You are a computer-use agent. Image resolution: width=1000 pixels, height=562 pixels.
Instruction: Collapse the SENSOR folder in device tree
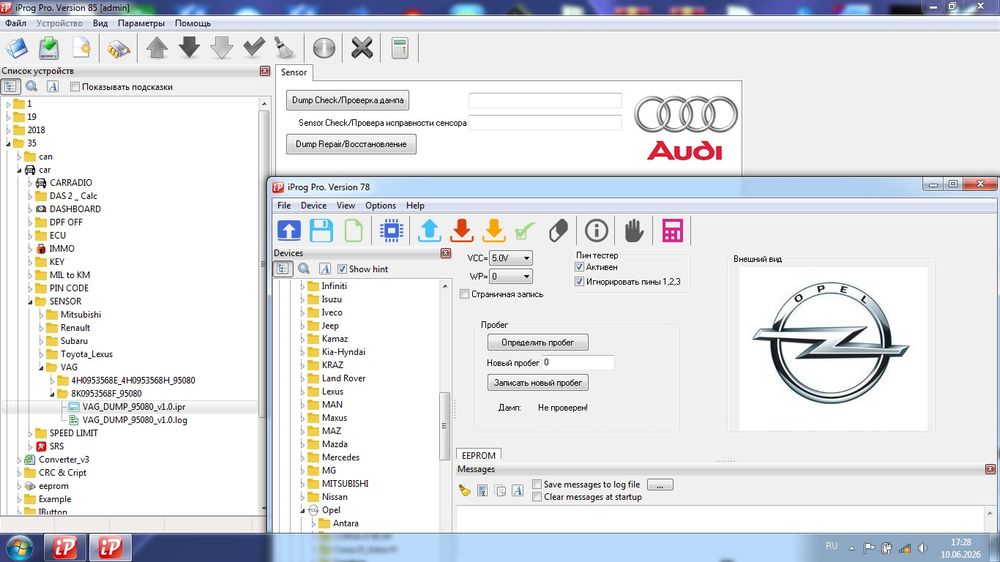point(30,302)
